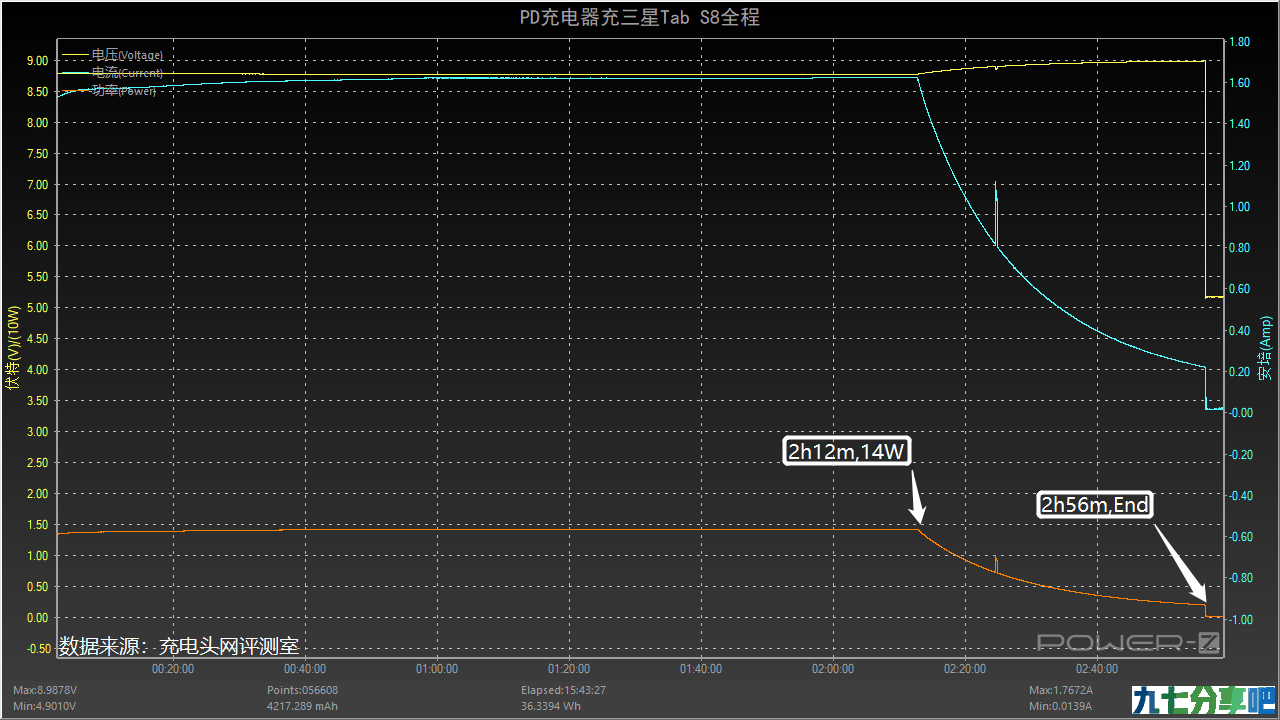
Task: Click the cyan Current legend entry
Action: pos(113,73)
